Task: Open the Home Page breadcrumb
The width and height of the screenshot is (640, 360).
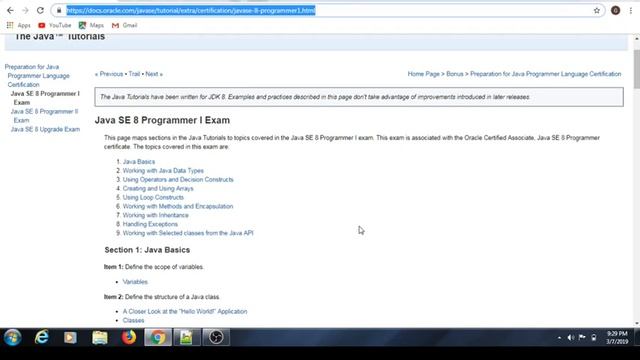Action: point(423,74)
